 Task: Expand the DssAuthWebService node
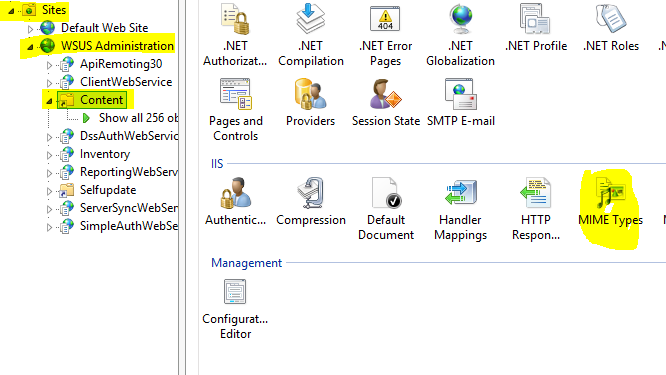(49, 137)
